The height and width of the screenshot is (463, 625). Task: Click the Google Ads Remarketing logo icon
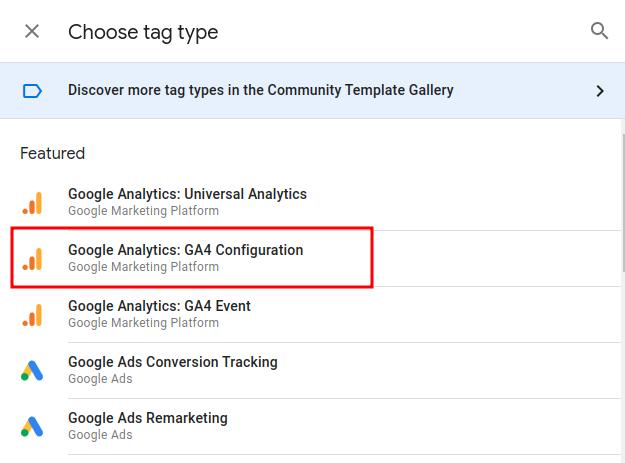32,427
